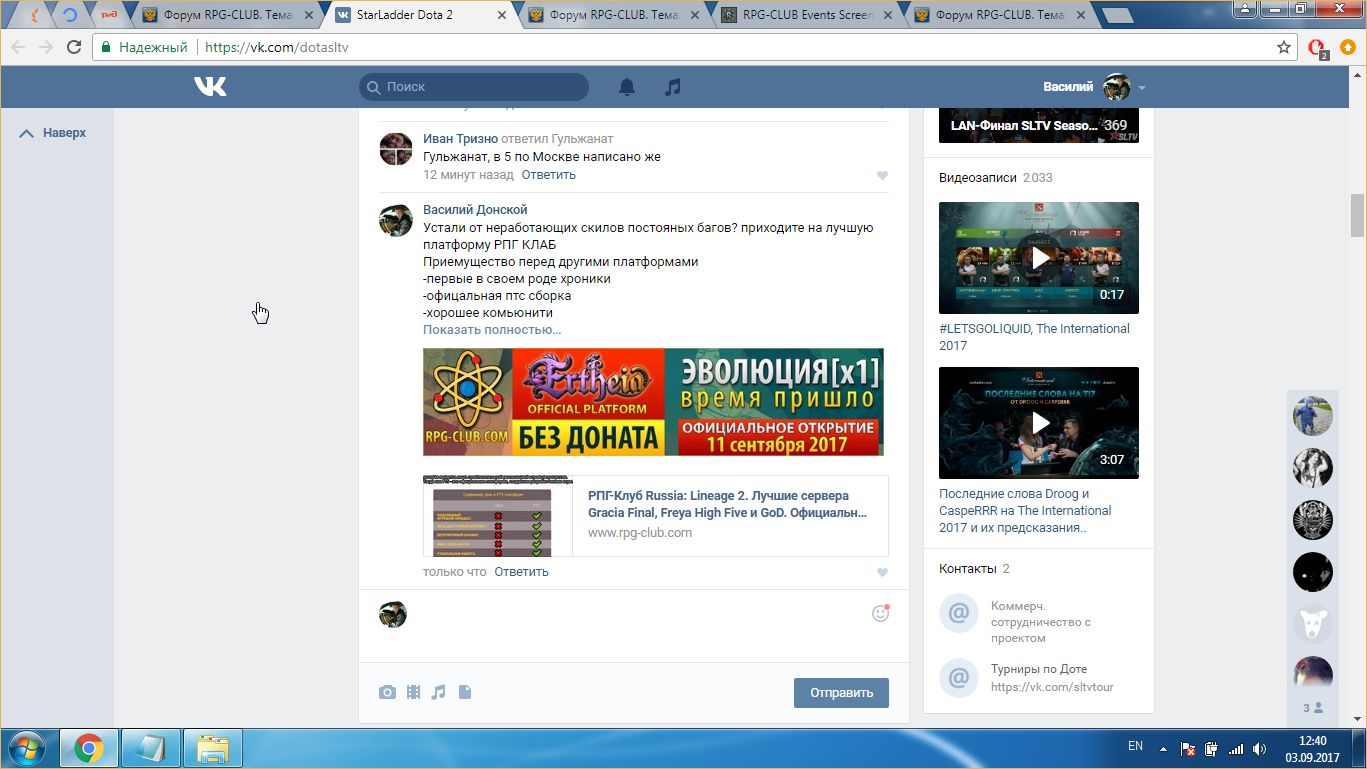Open volume speaker tray icon
The width and height of the screenshot is (1367, 769).
click(x=1260, y=748)
